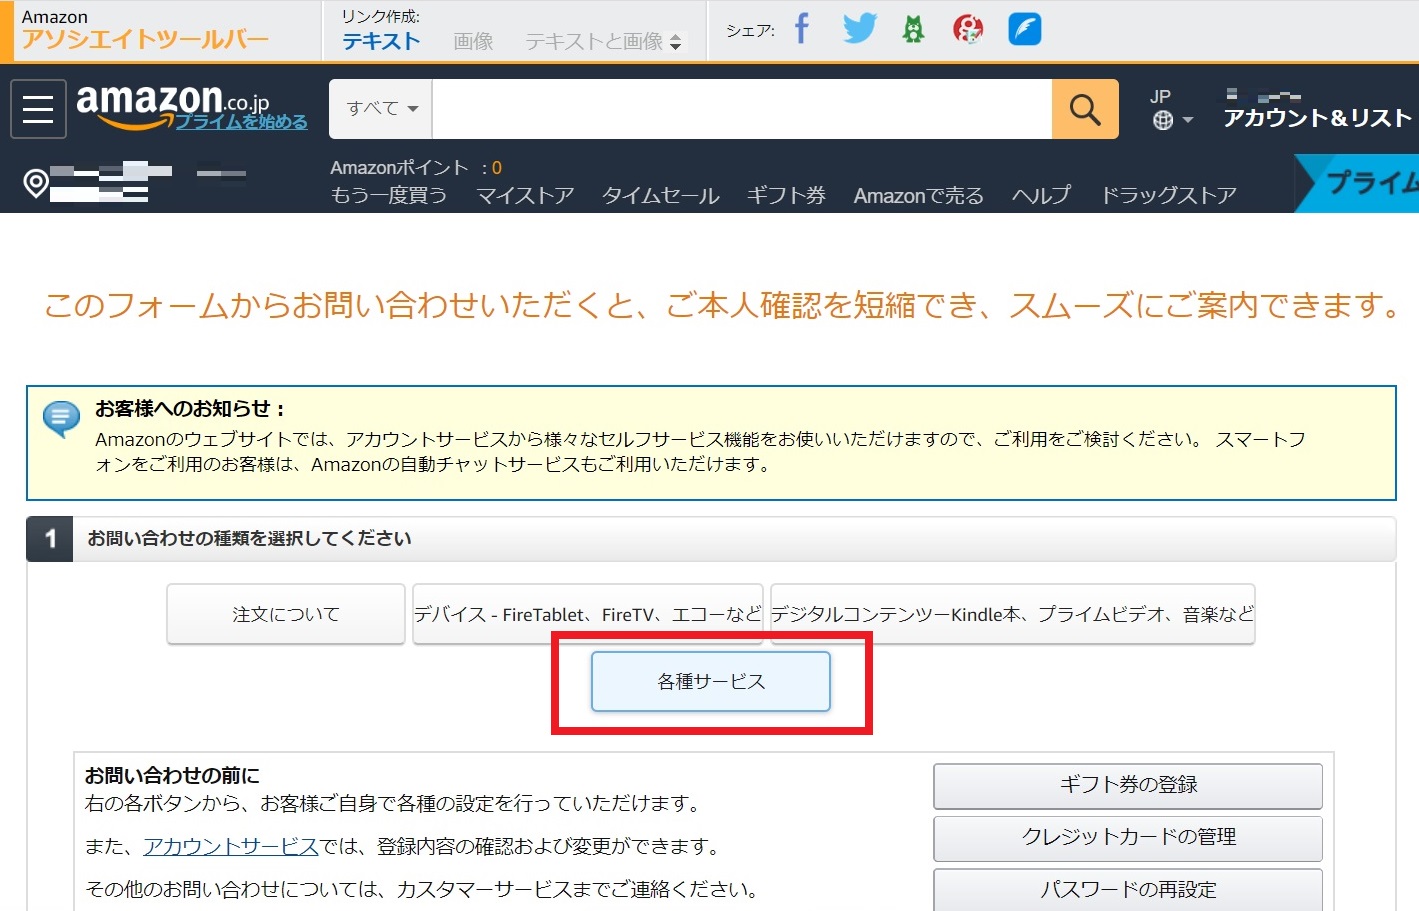Share link on Facebook

tap(801, 29)
